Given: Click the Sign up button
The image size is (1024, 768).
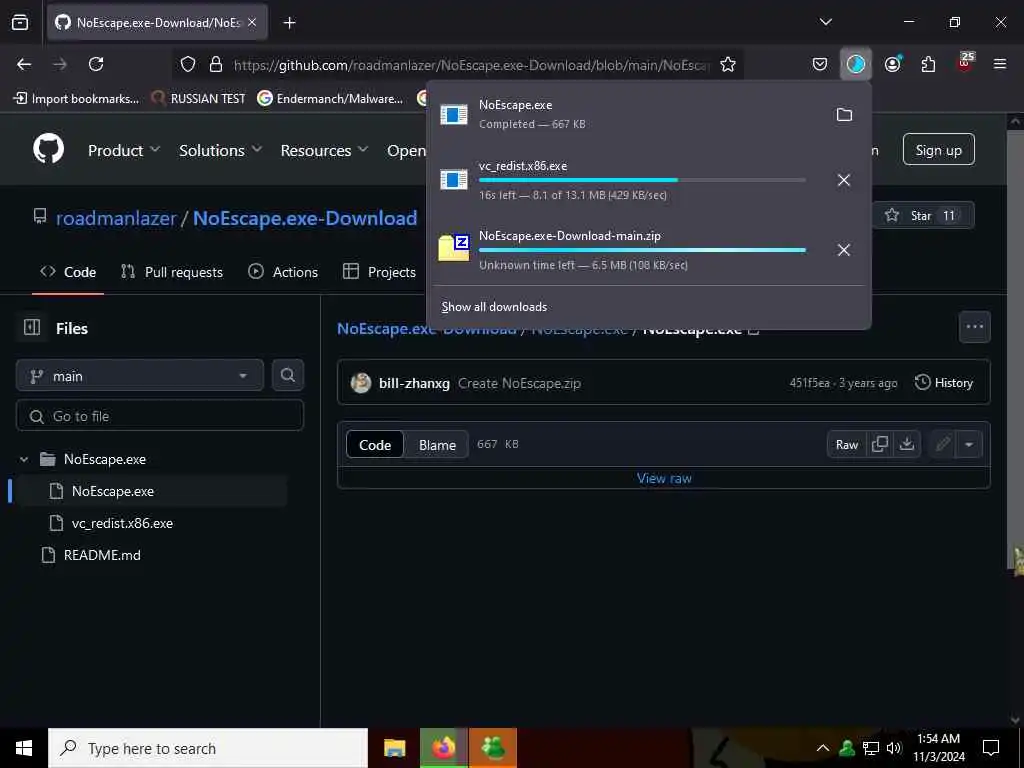Looking at the screenshot, I should (x=938, y=150).
